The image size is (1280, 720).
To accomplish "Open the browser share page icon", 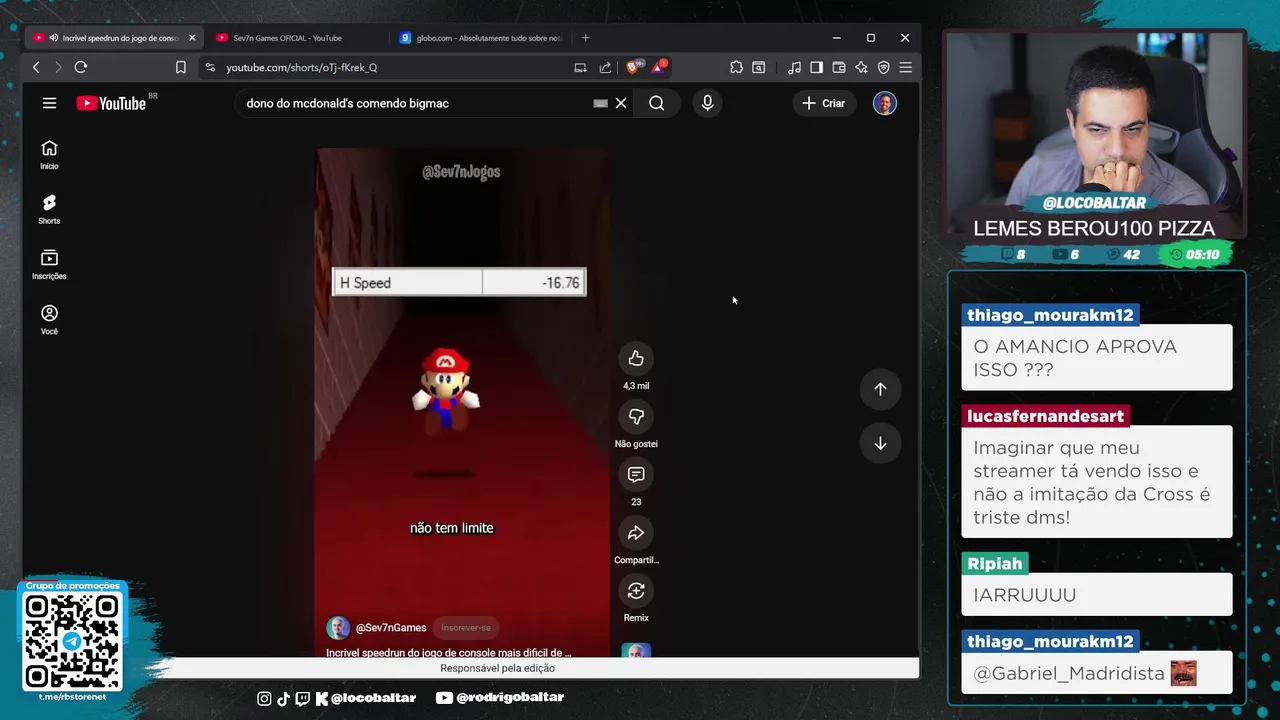I will click(x=605, y=67).
